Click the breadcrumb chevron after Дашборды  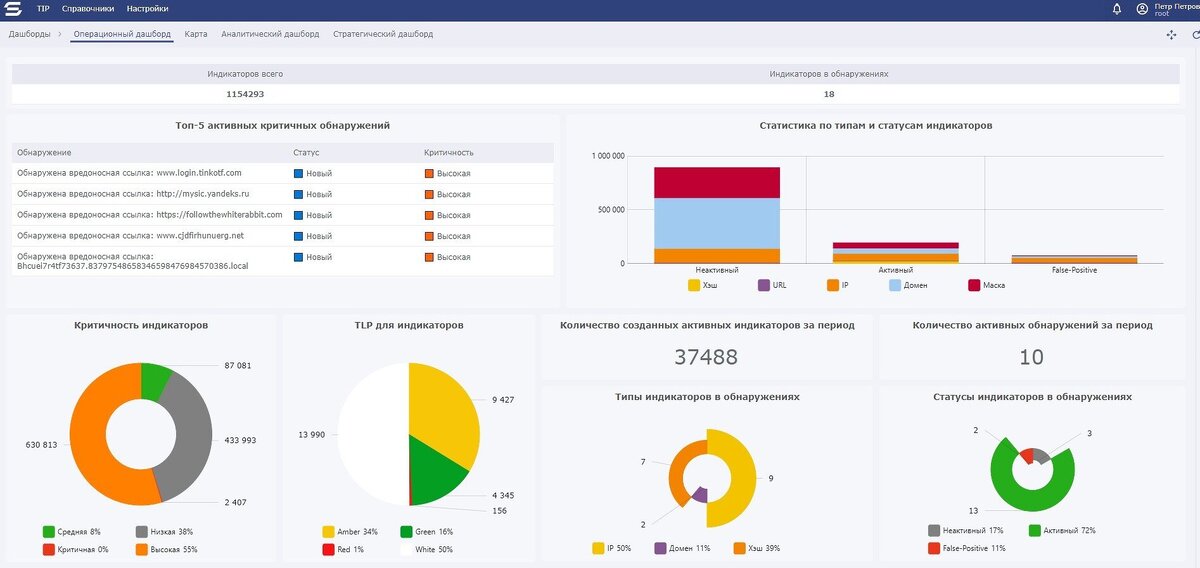(x=60, y=34)
